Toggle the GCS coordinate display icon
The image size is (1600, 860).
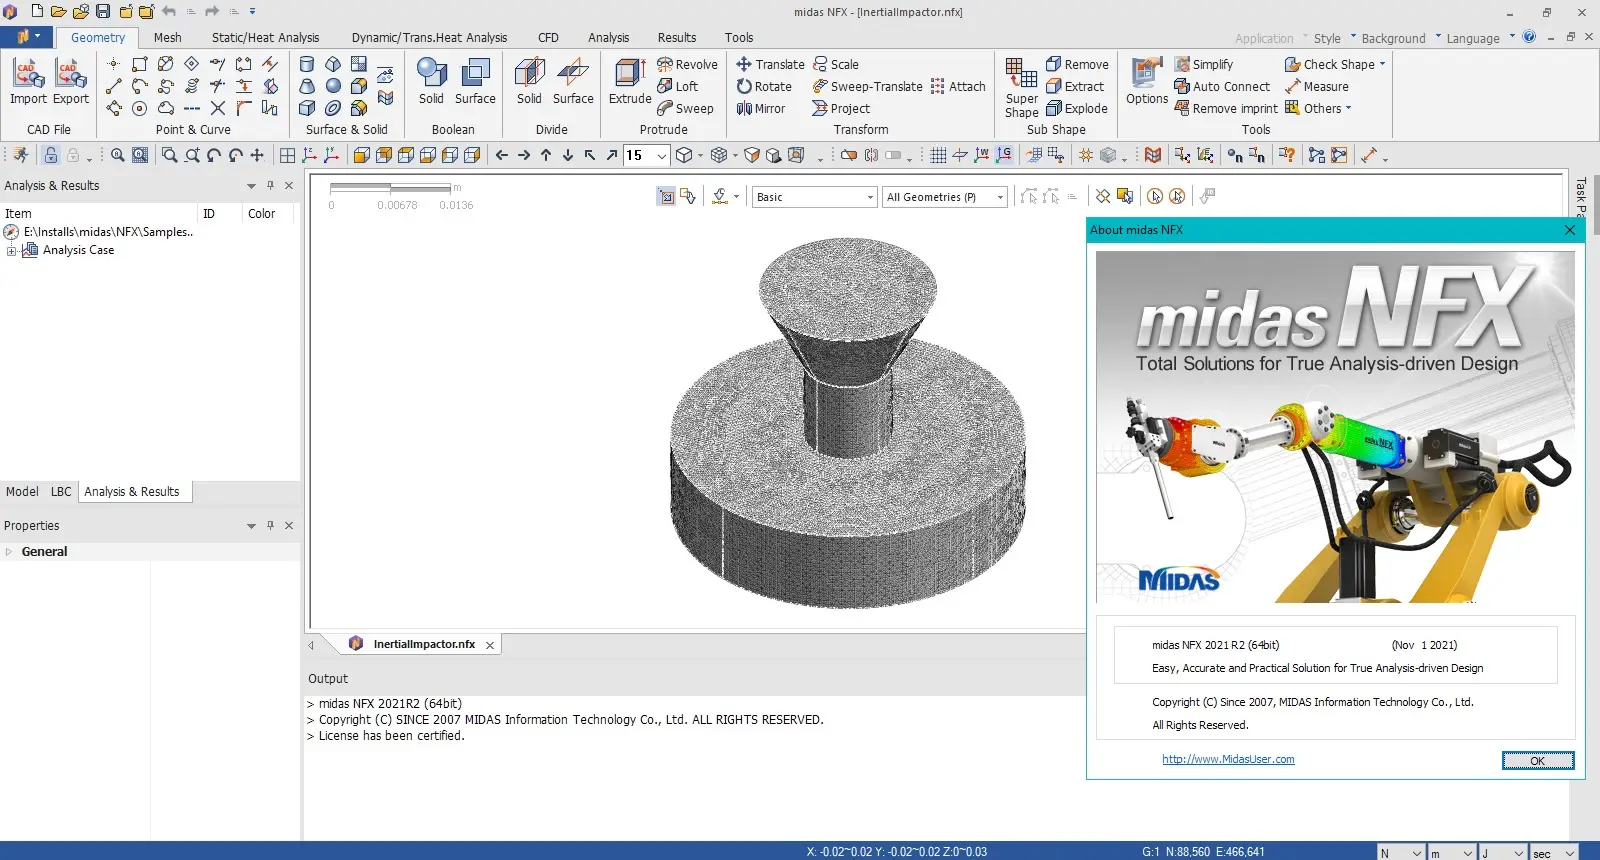pyautogui.click(x=1004, y=155)
